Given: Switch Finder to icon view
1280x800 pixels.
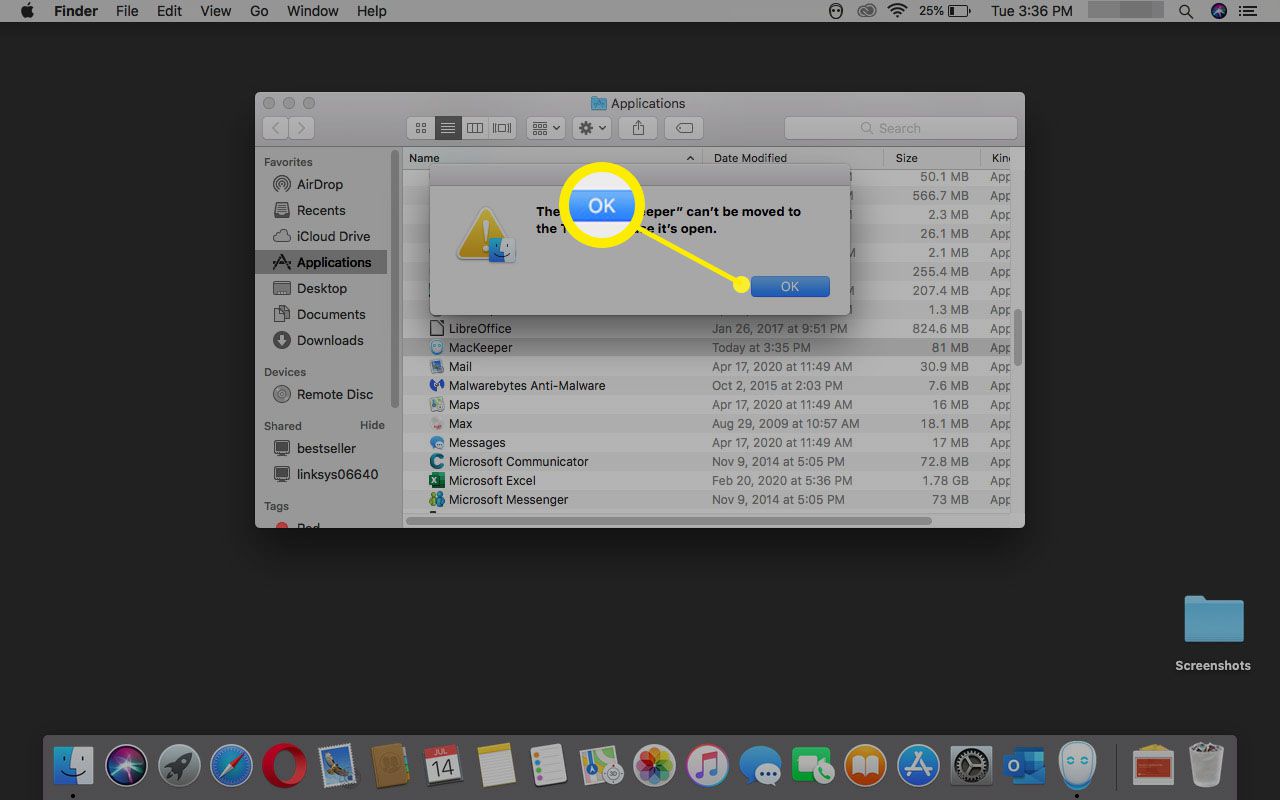Looking at the screenshot, I should pos(421,128).
